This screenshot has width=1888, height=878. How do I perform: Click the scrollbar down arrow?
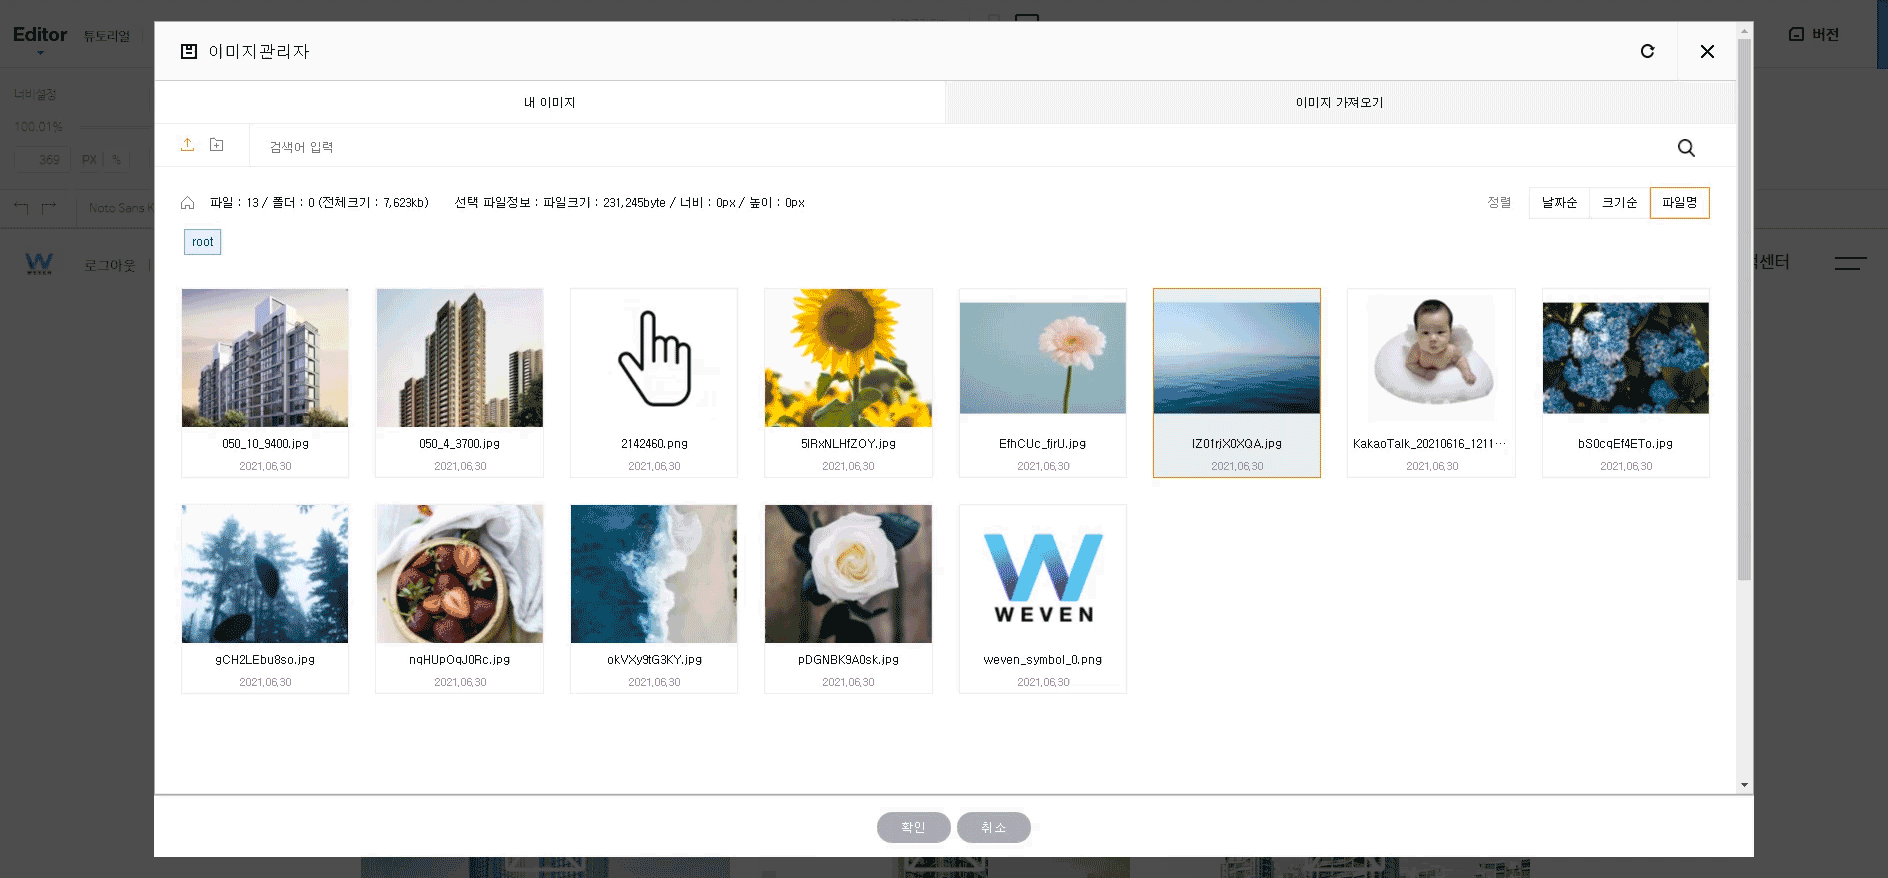(1744, 785)
